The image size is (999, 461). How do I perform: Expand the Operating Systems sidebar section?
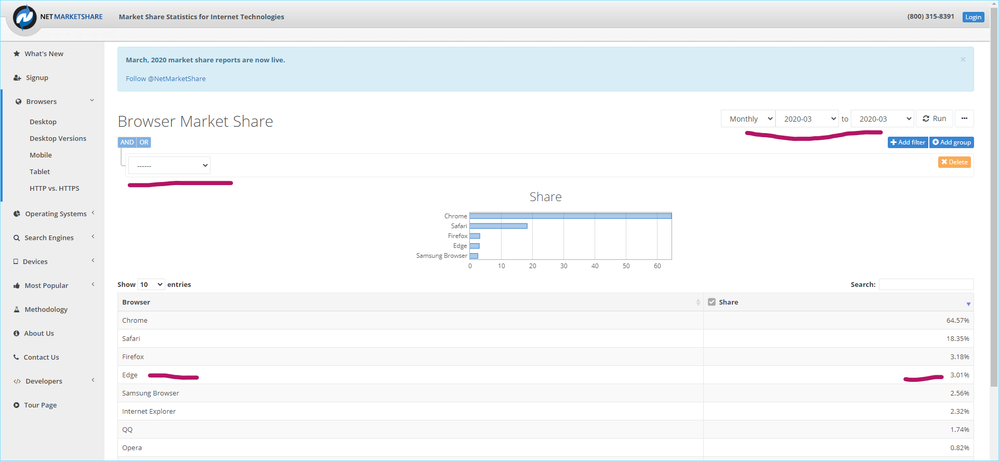[93, 213]
